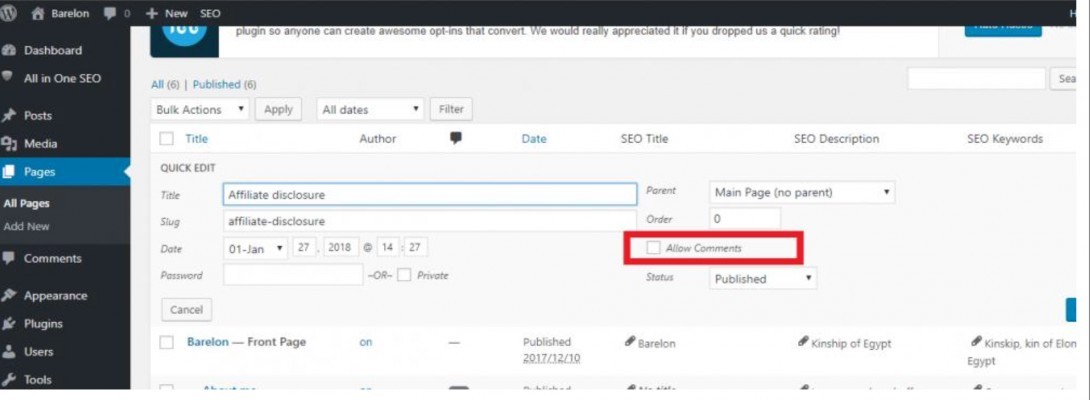Sort by comments bubble column icon

tap(456, 138)
